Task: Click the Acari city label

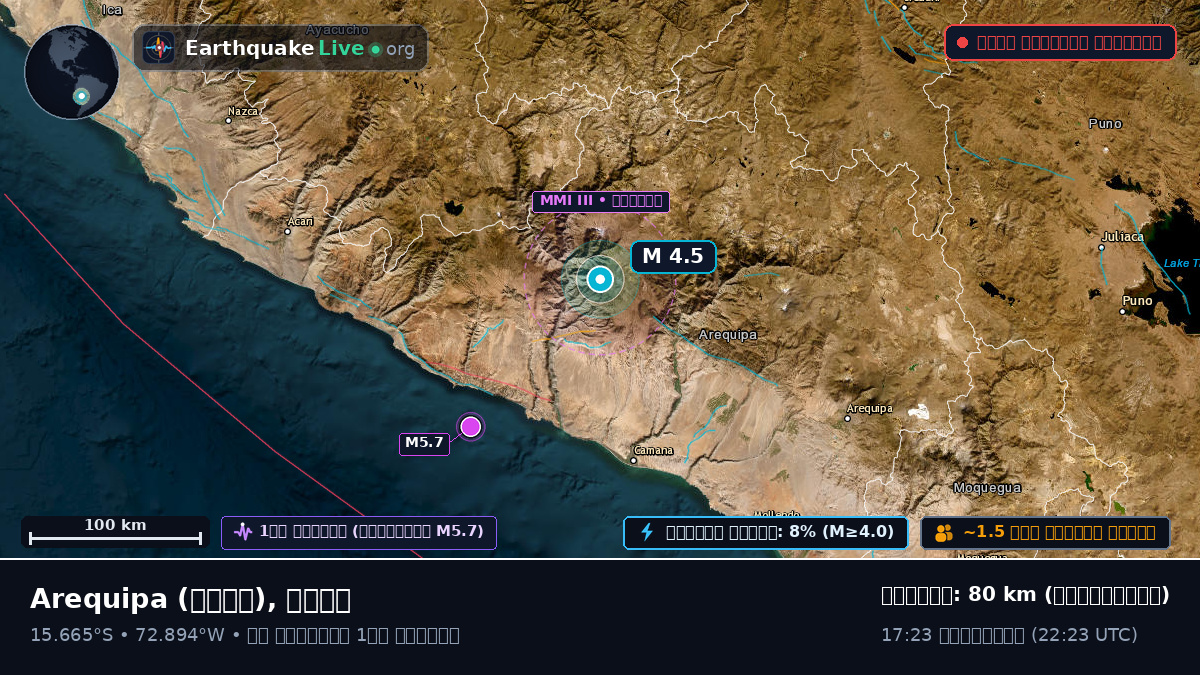Action: tap(301, 221)
